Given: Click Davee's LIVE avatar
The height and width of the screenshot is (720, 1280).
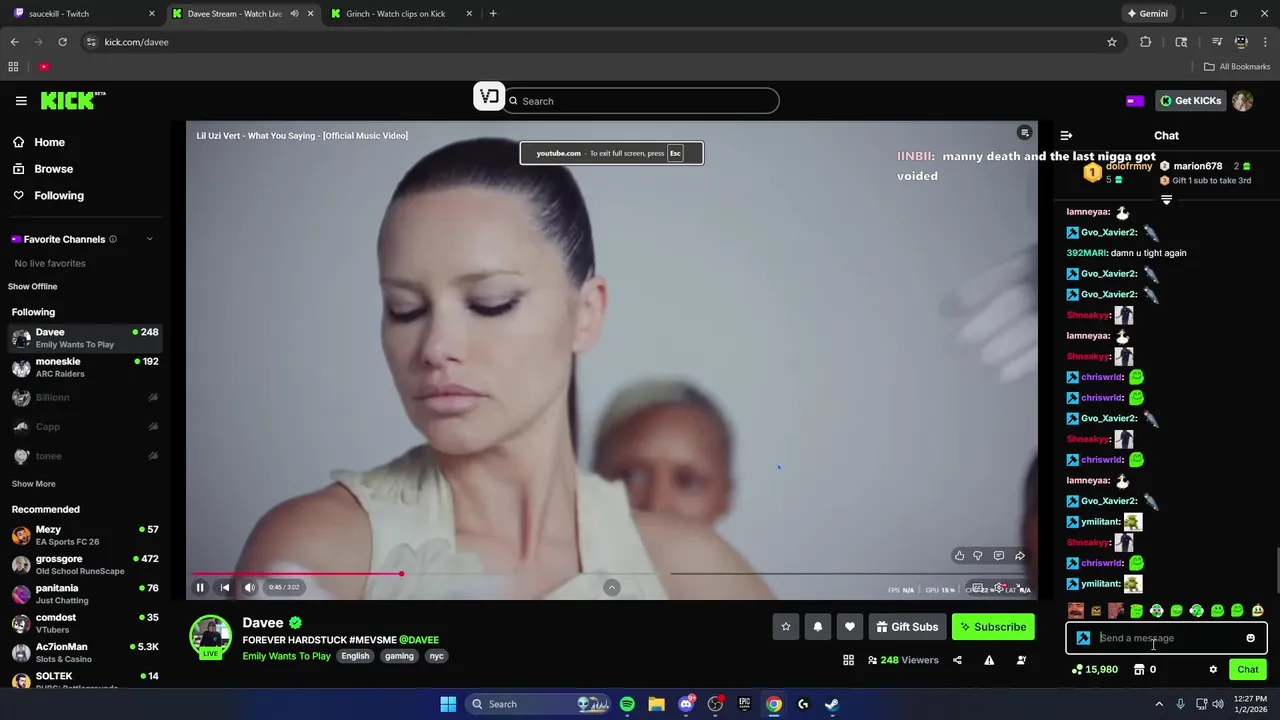Looking at the screenshot, I should [x=211, y=637].
